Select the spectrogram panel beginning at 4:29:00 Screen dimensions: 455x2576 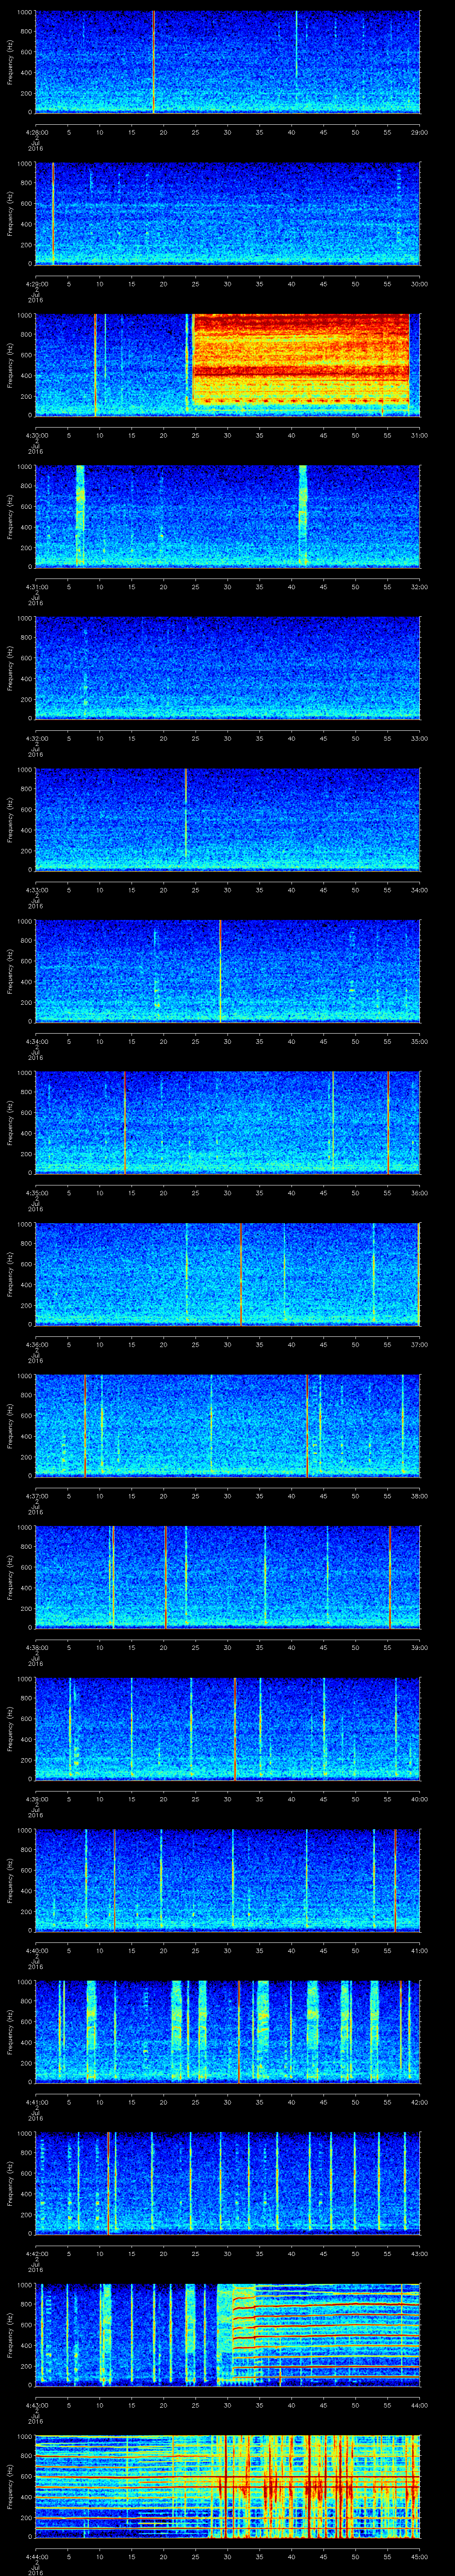[x=227, y=213]
